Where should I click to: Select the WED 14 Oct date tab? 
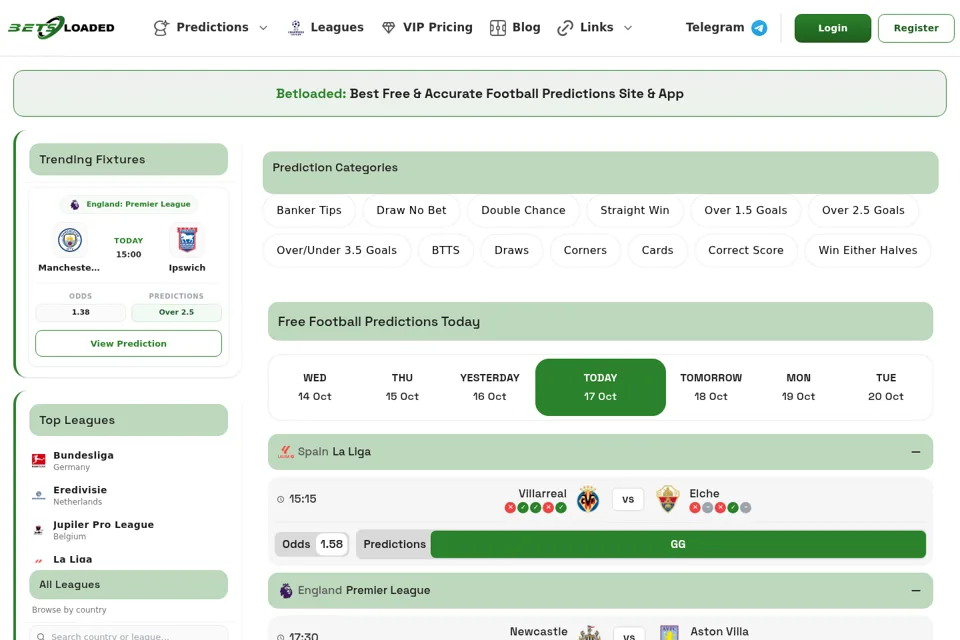pyautogui.click(x=315, y=387)
